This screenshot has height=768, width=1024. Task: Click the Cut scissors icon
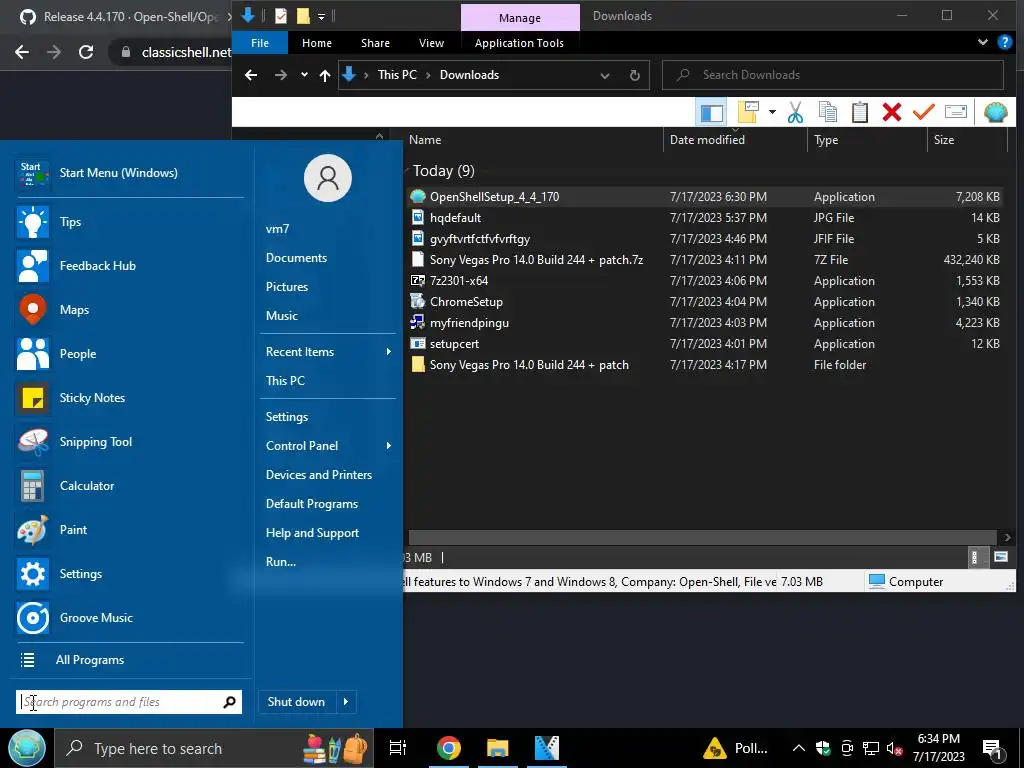coord(795,112)
